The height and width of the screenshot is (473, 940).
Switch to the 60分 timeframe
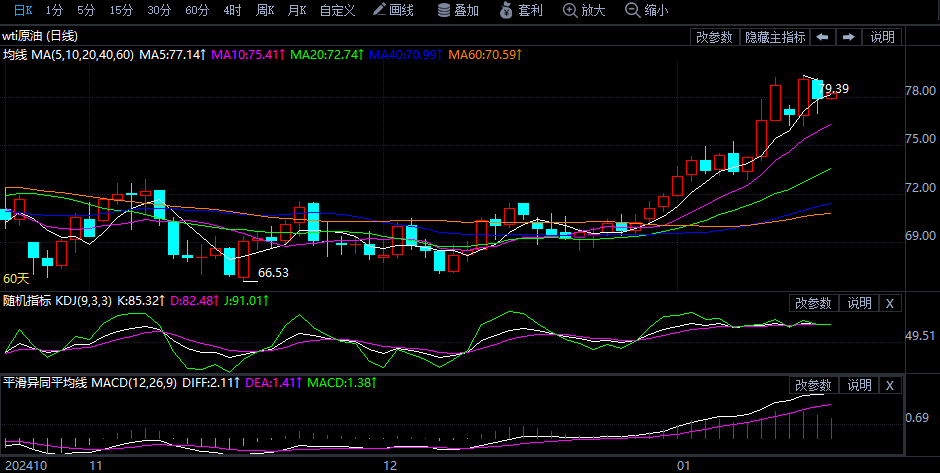click(x=197, y=11)
